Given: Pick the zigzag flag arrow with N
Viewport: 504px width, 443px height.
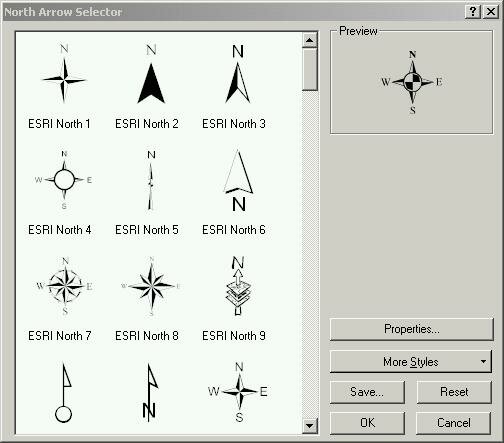Looking at the screenshot, I should 150,393.
